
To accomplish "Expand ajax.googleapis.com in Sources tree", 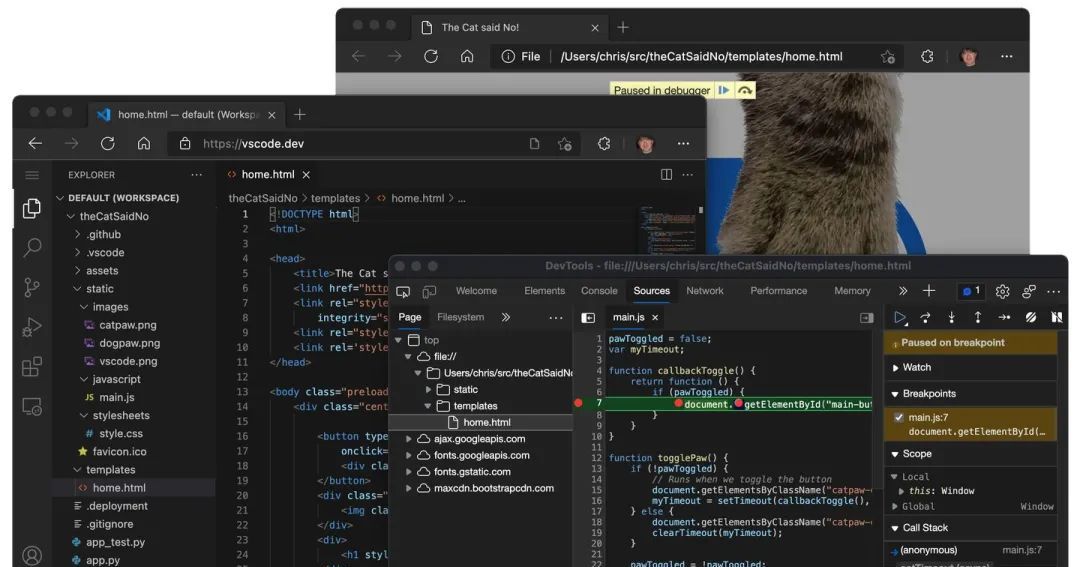I will click(409, 439).
